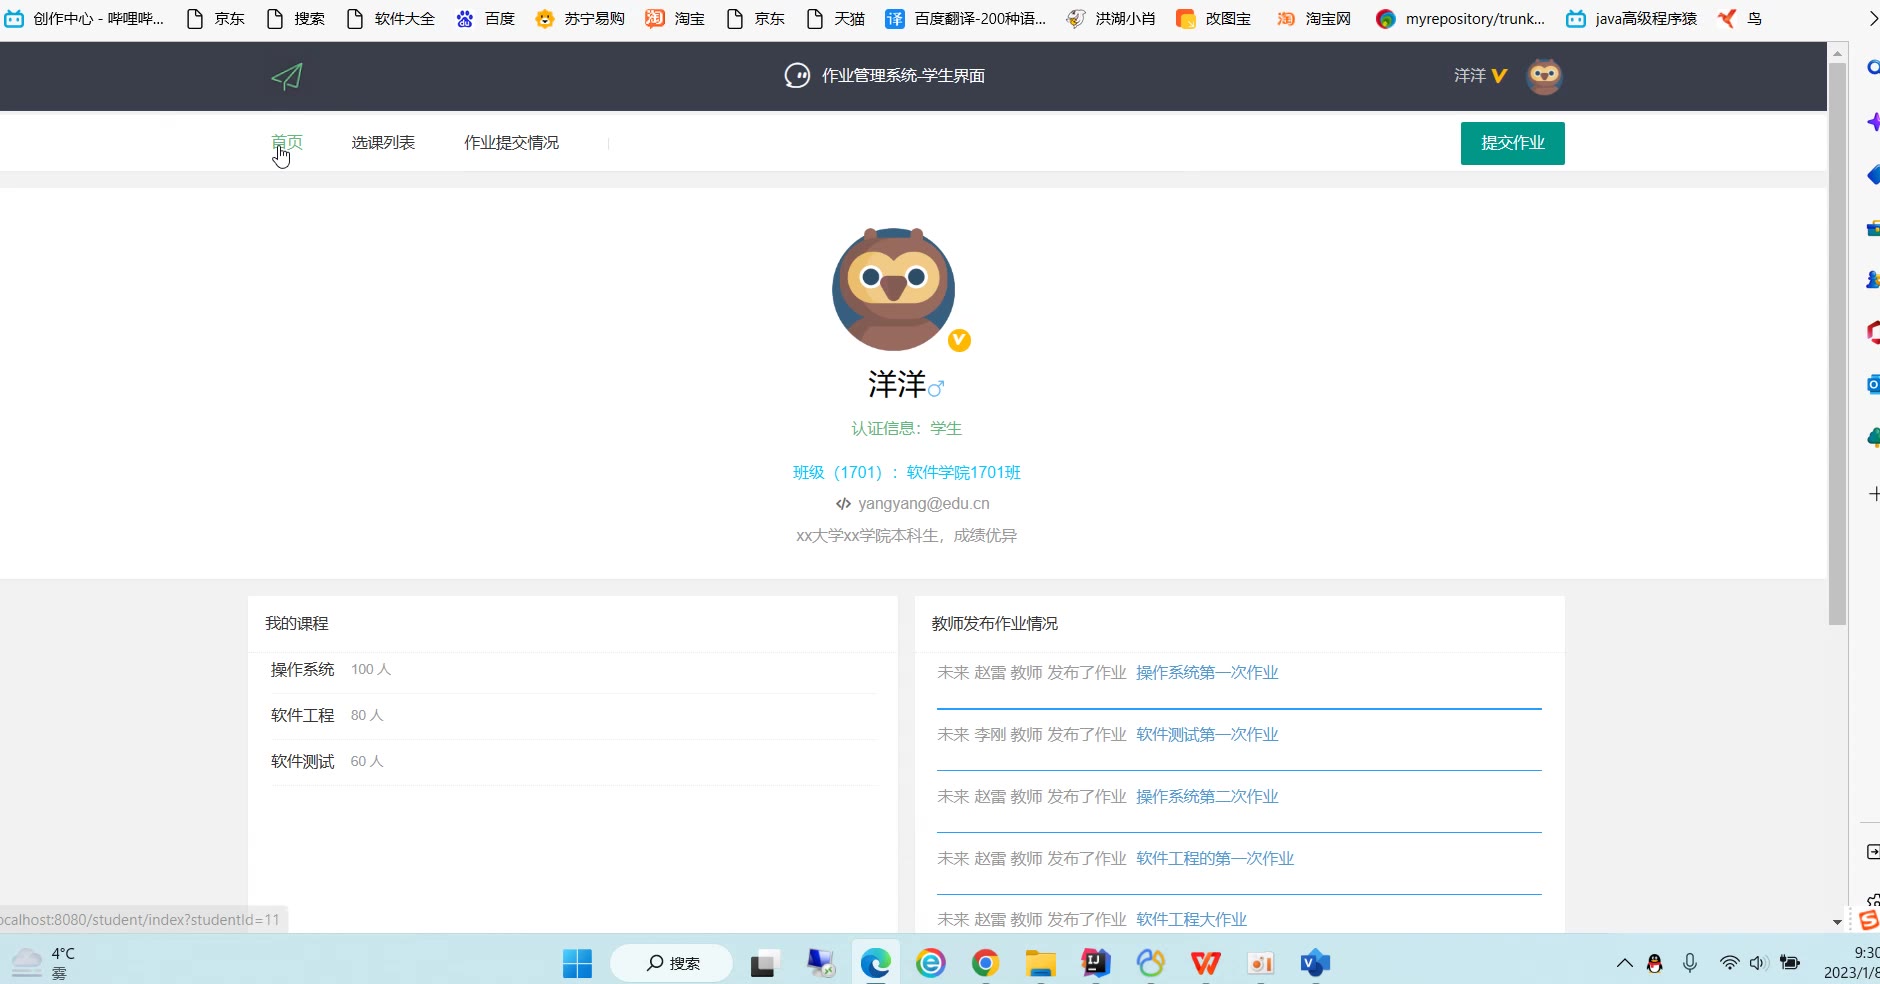Open link 软件工程大作业
Viewport: 1880px width, 984px height.
[1191, 920]
